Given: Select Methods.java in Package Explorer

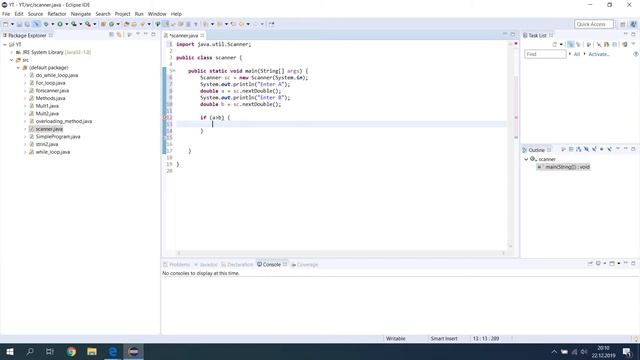Looking at the screenshot, I should click(50, 98).
